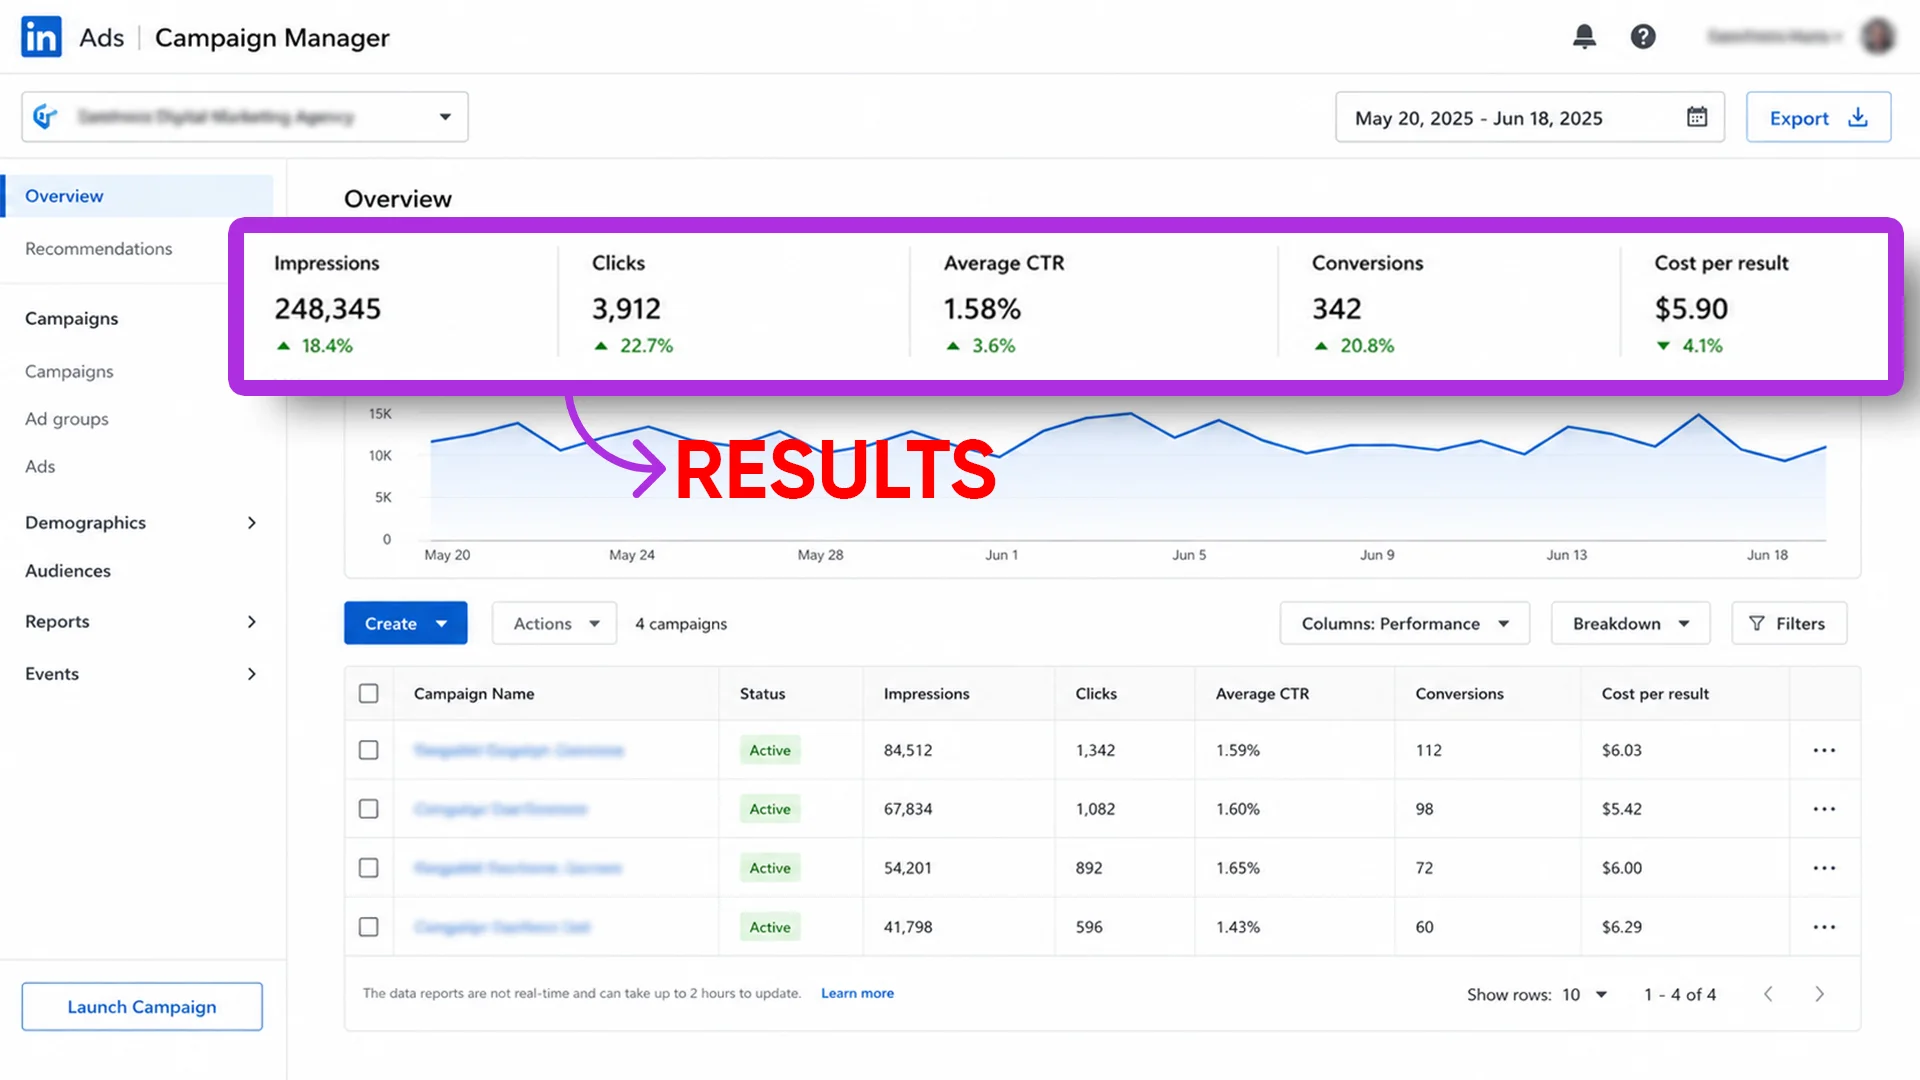
Task: Click the profile avatar picture
Action: 1878,37
